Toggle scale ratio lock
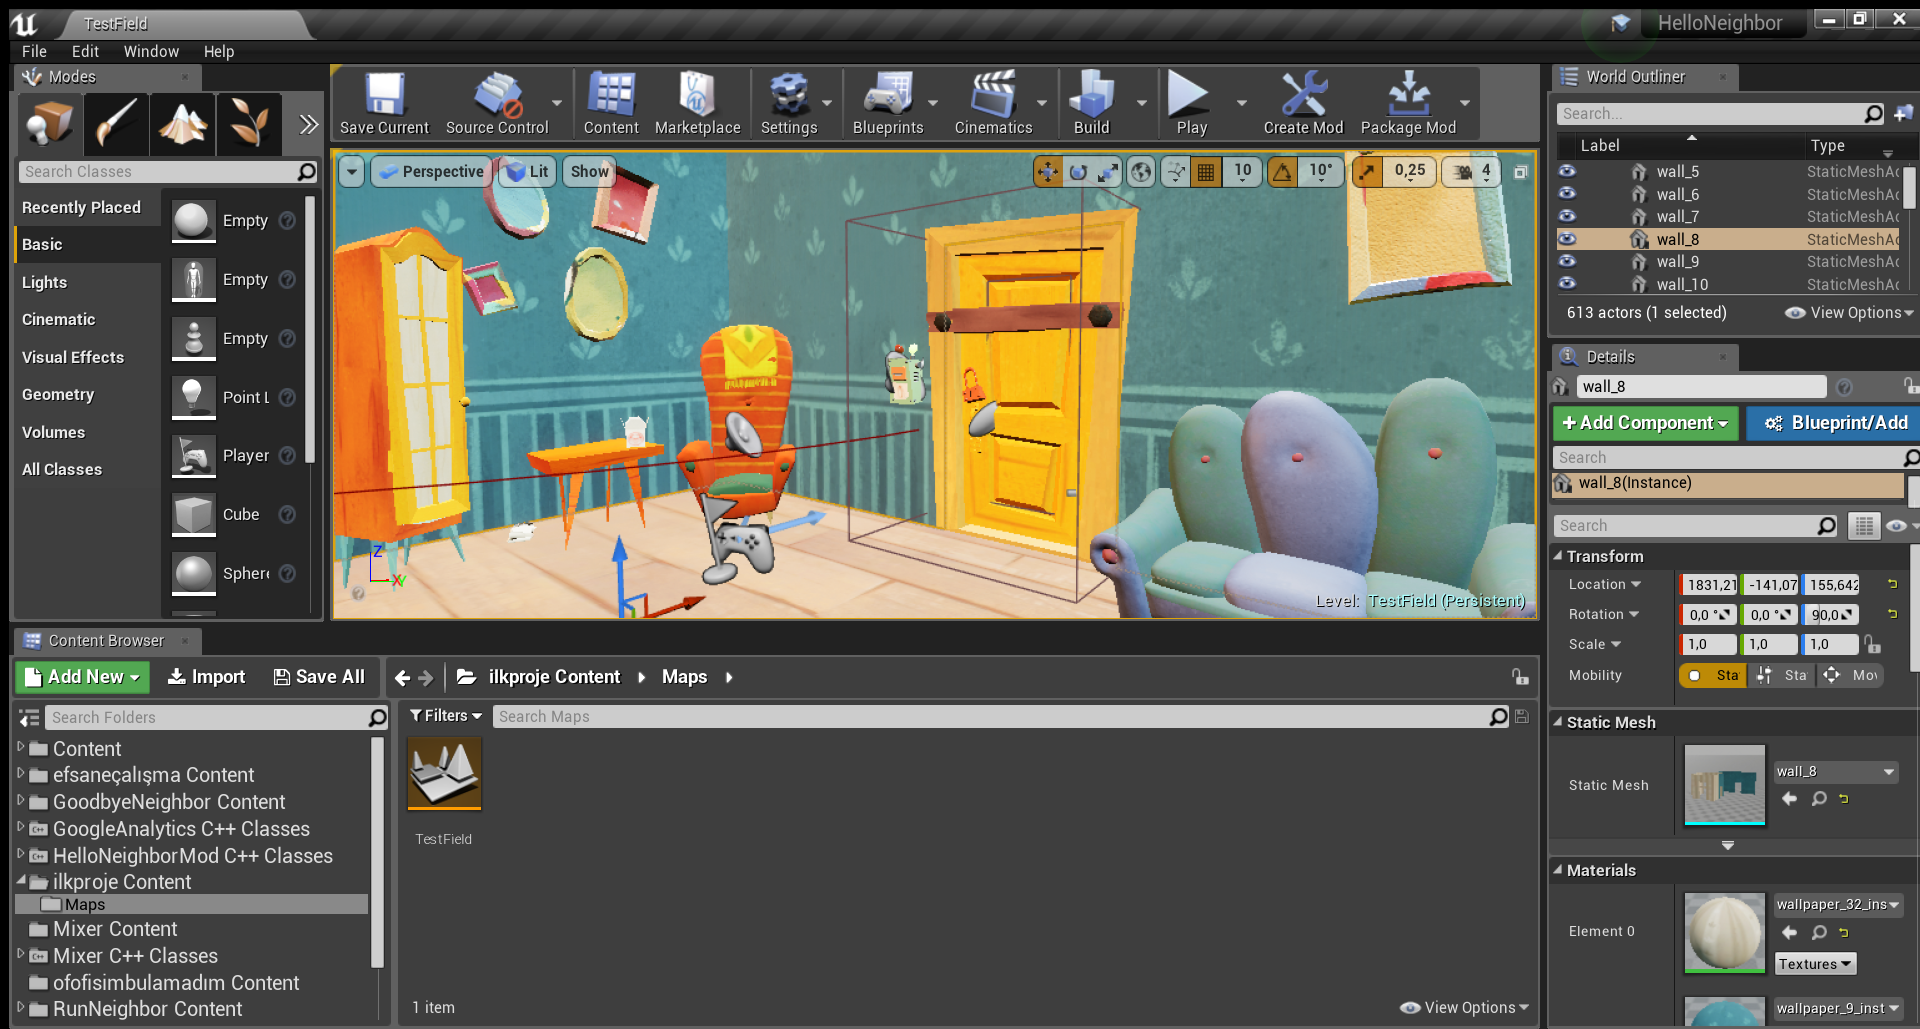Viewport: 1920px width, 1029px height. coord(1873,644)
